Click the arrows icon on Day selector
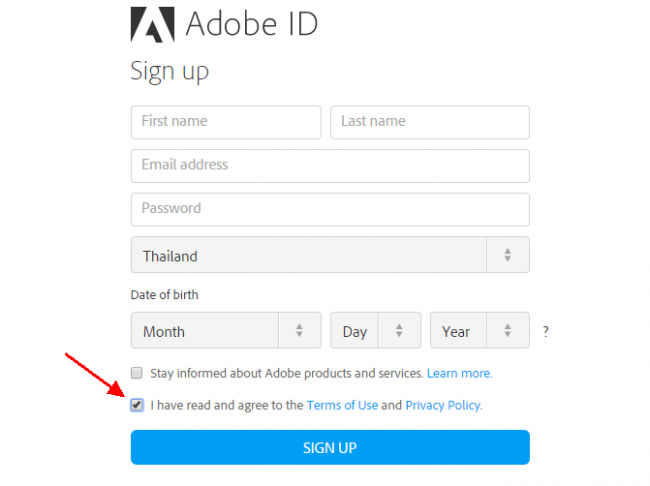The width and height of the screenshot is (650, 486). coord(399,331)
